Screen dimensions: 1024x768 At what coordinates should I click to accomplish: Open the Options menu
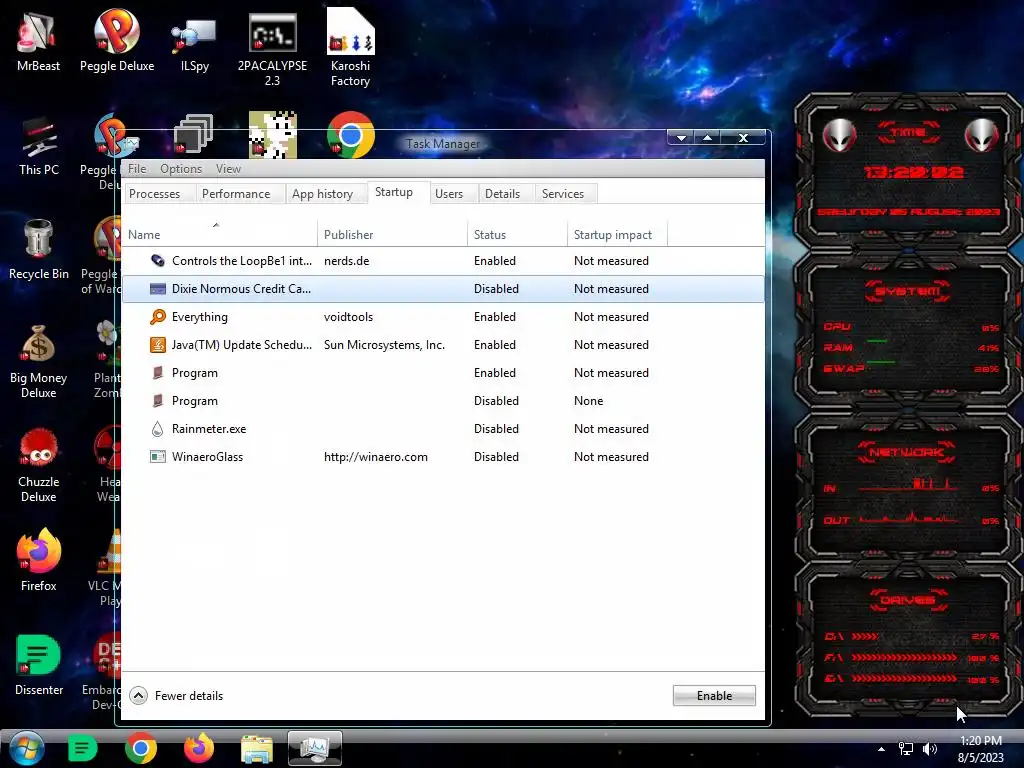pos(181,168)
